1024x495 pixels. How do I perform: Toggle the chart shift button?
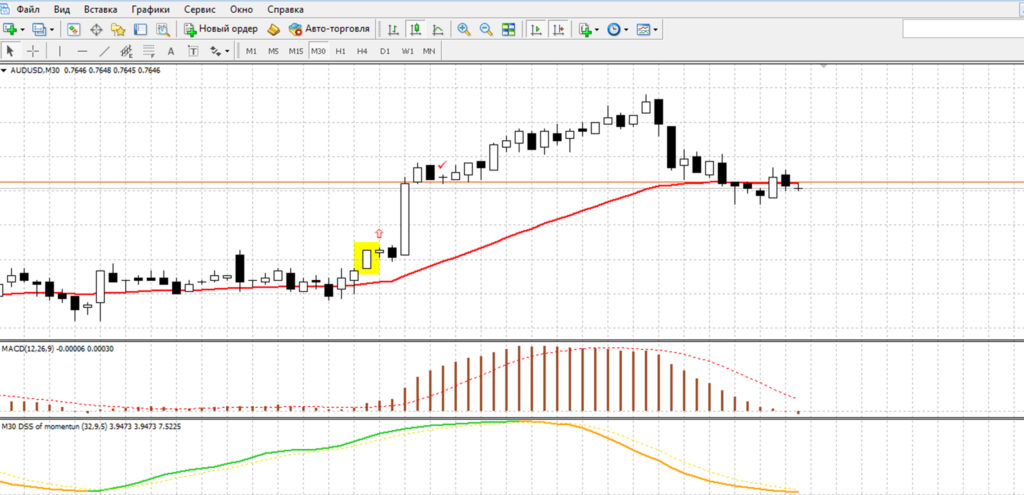558,29
